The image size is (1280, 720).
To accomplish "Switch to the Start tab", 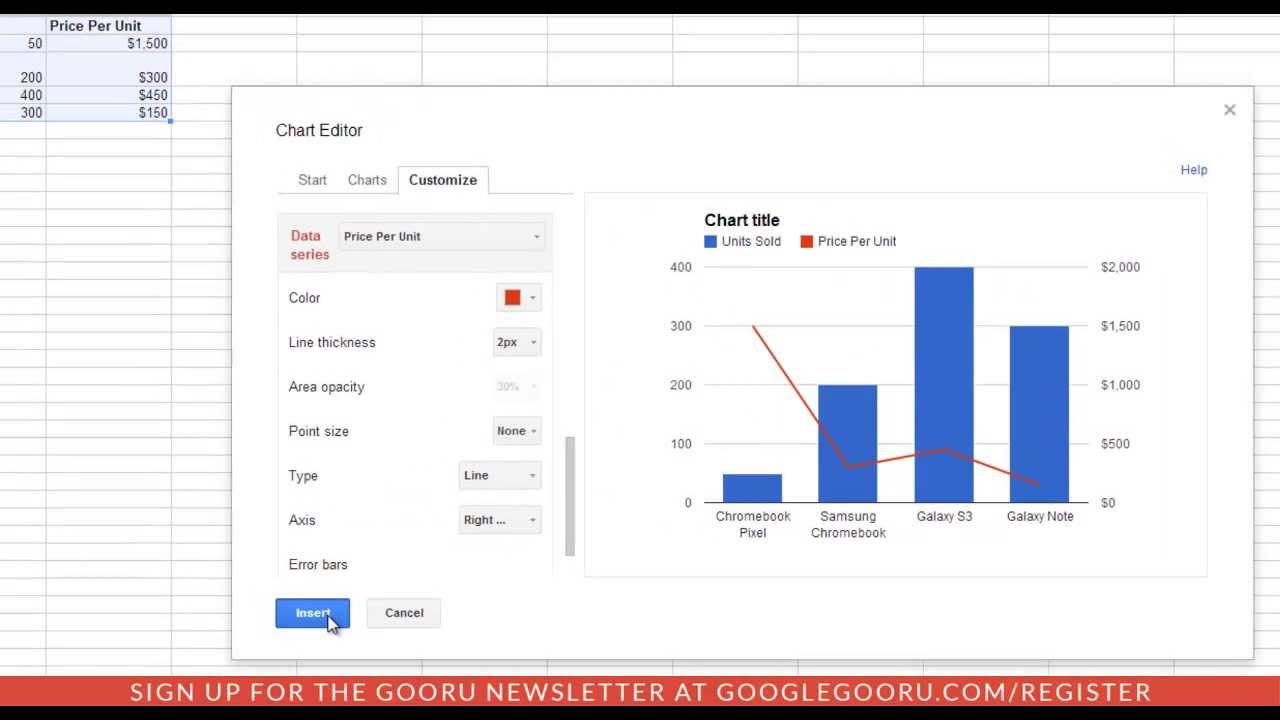I will [x=312, y=180].
